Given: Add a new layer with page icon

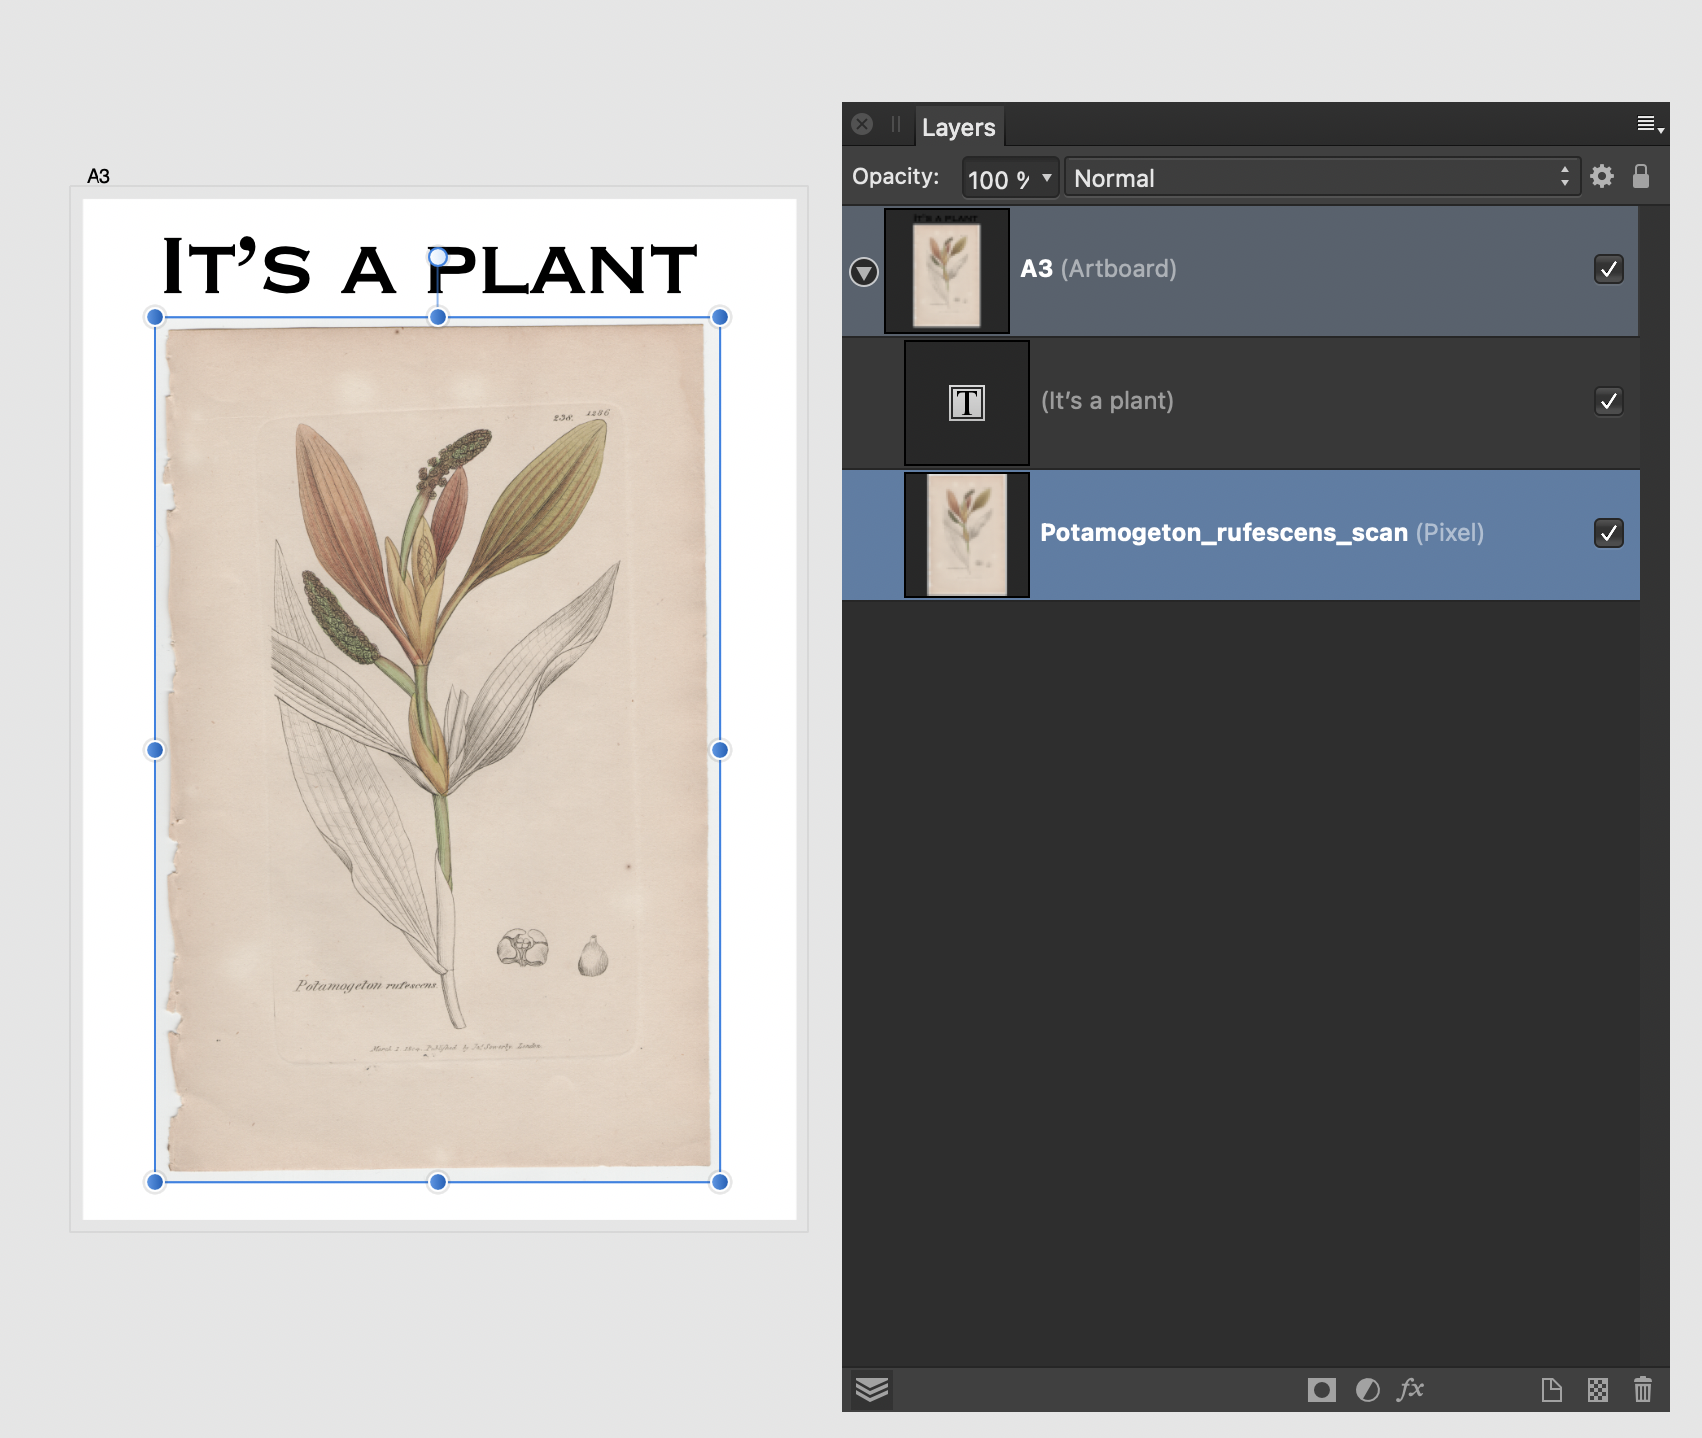Looking at the screenshot, I should pos(1551,1390).
